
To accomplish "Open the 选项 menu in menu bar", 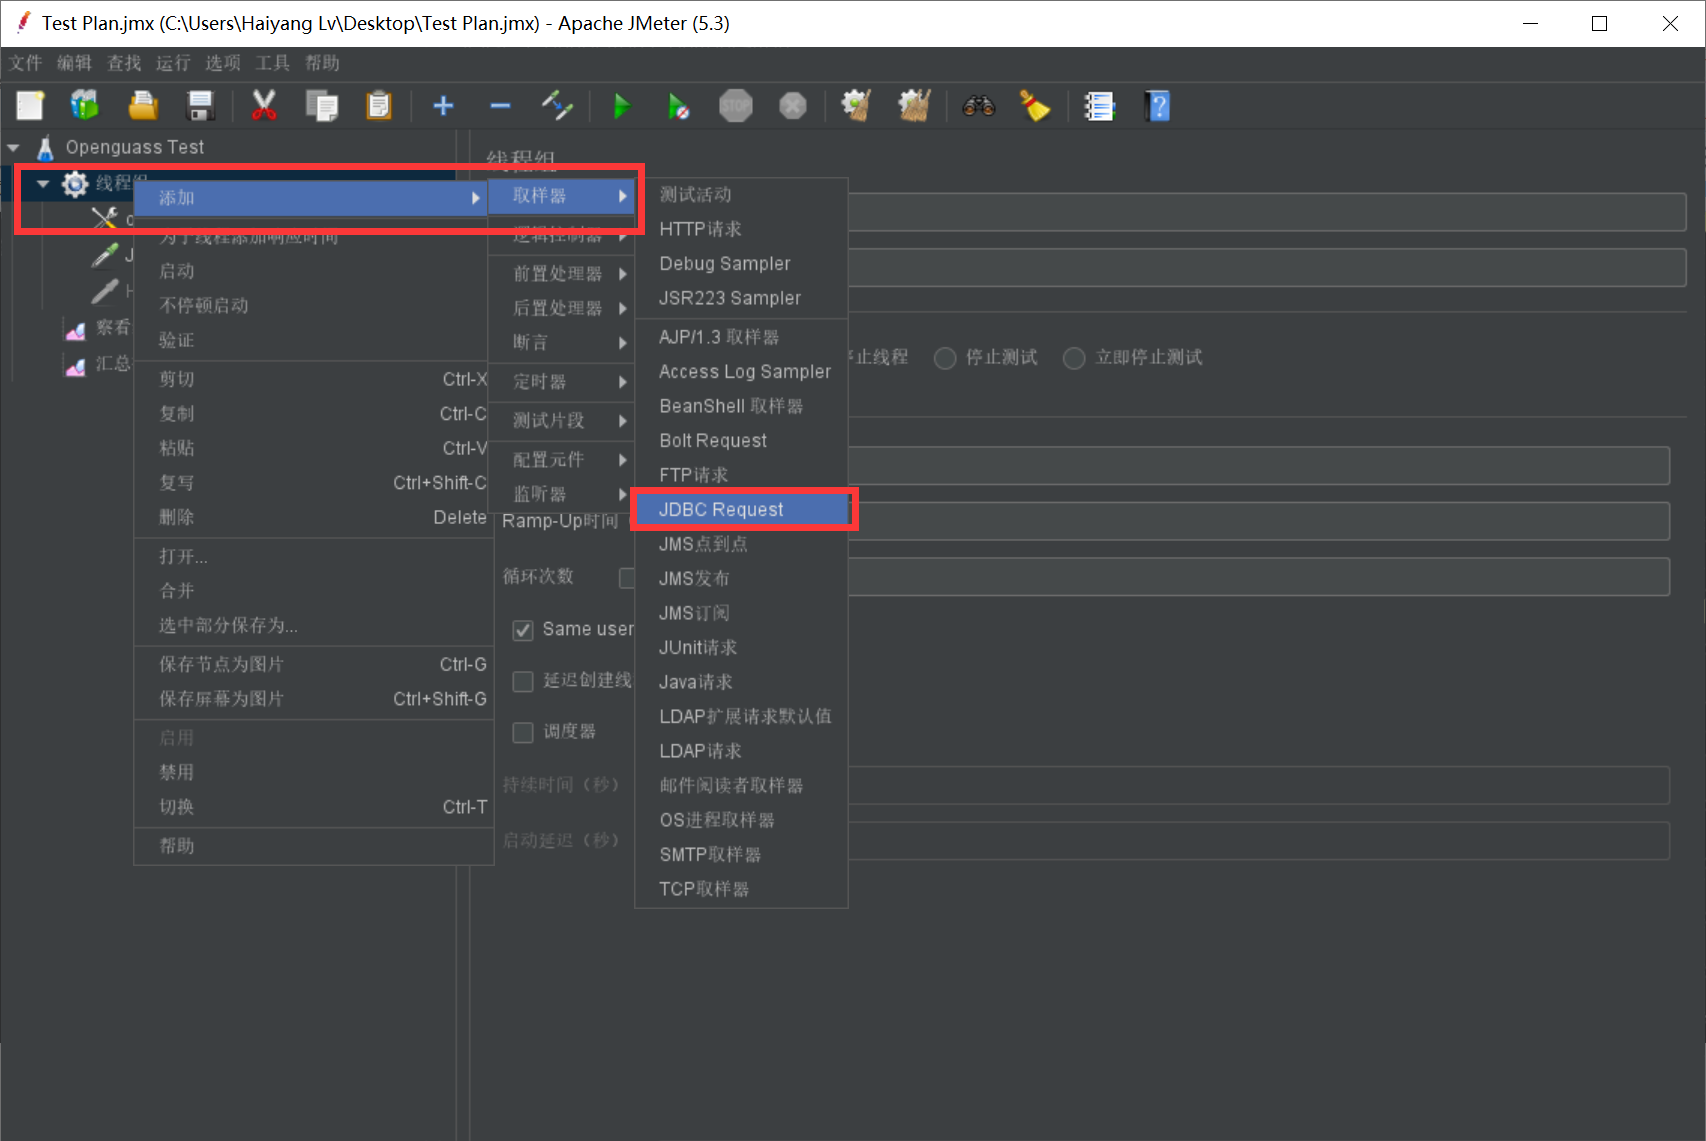I will pos(222,63).
